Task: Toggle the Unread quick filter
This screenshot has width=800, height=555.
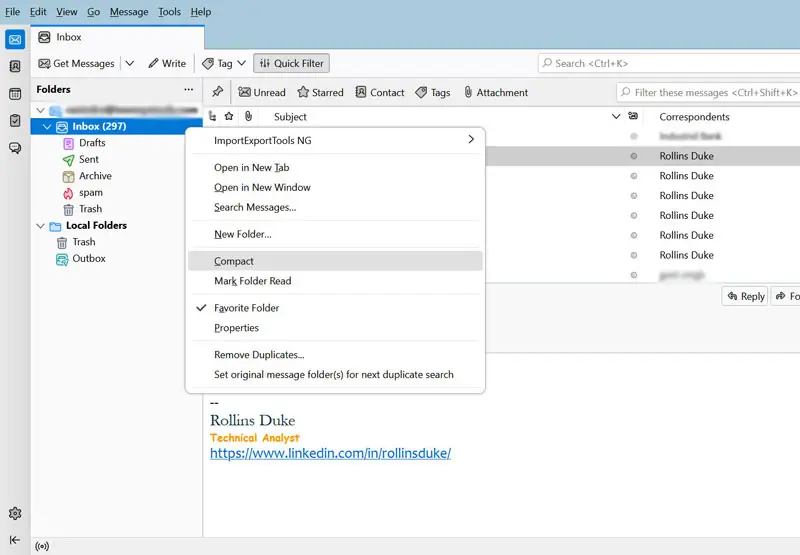Action: point(261,92)
